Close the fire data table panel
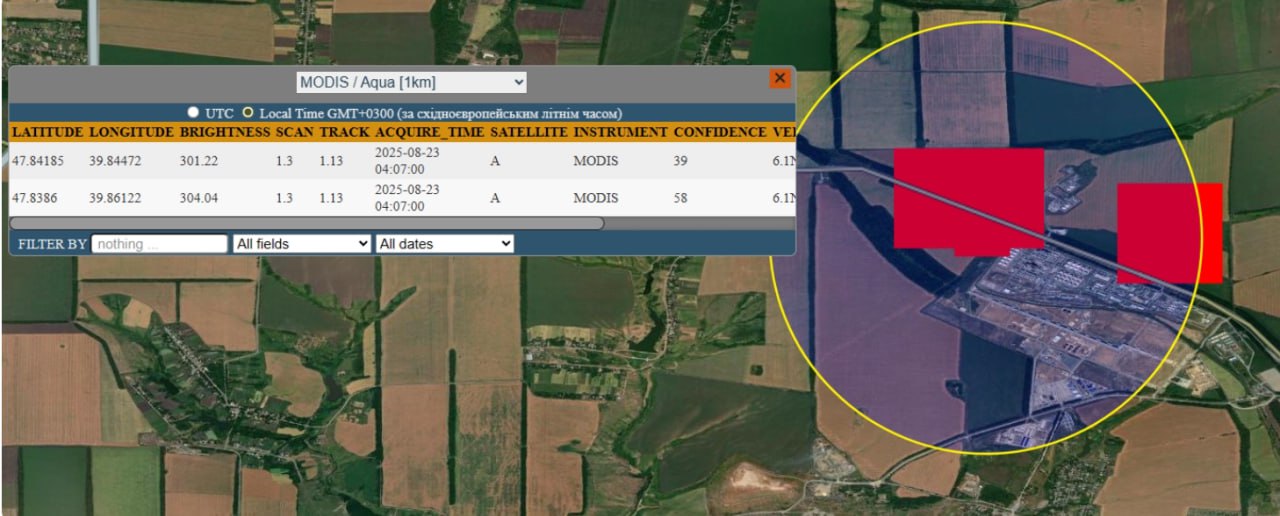 [779, 79]
